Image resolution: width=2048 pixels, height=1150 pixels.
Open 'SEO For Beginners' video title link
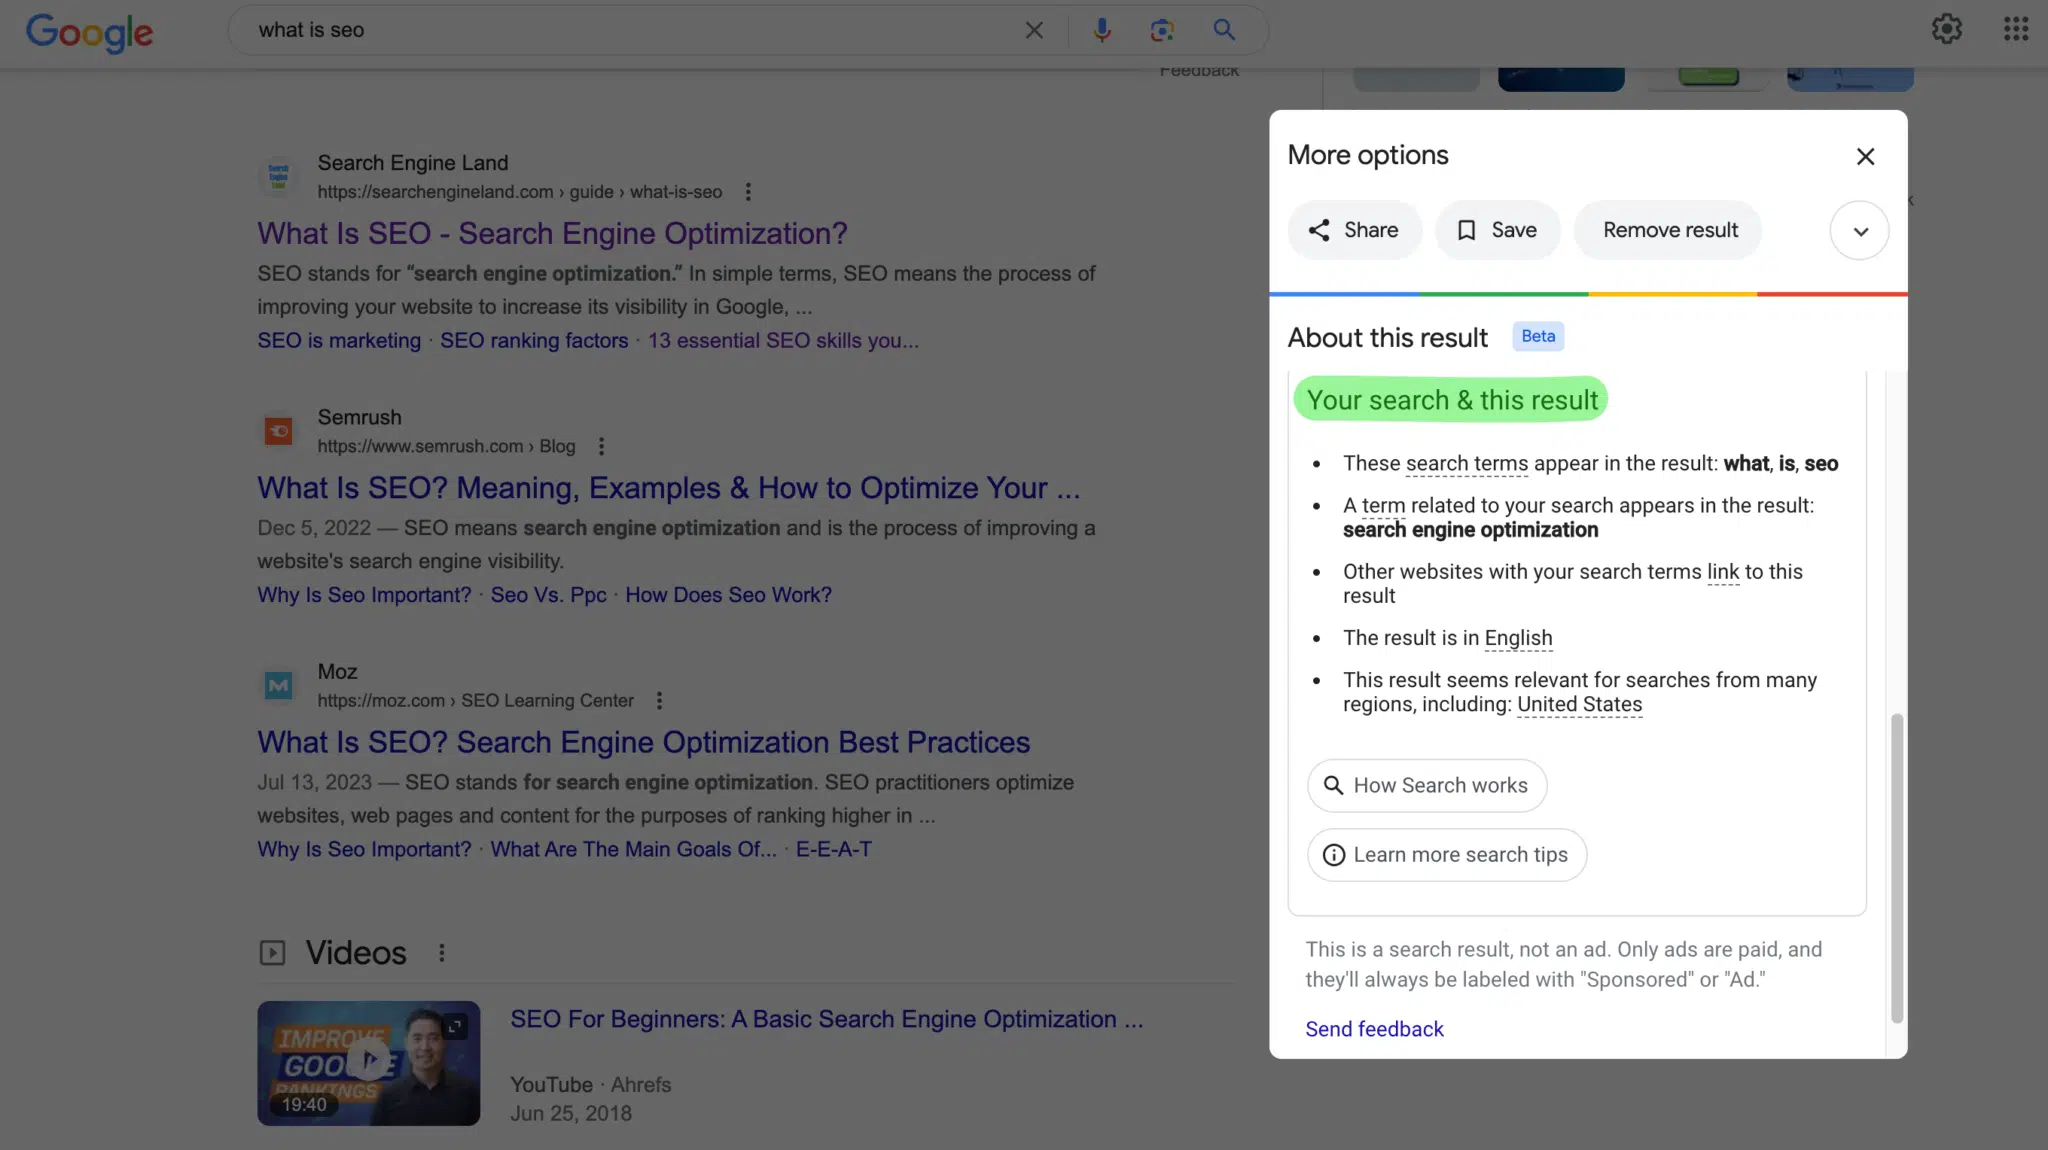point(826,1019)
